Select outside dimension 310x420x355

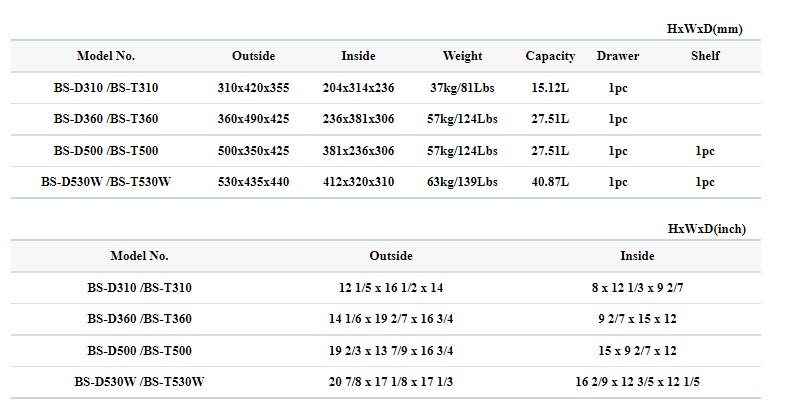click(253, 88)
